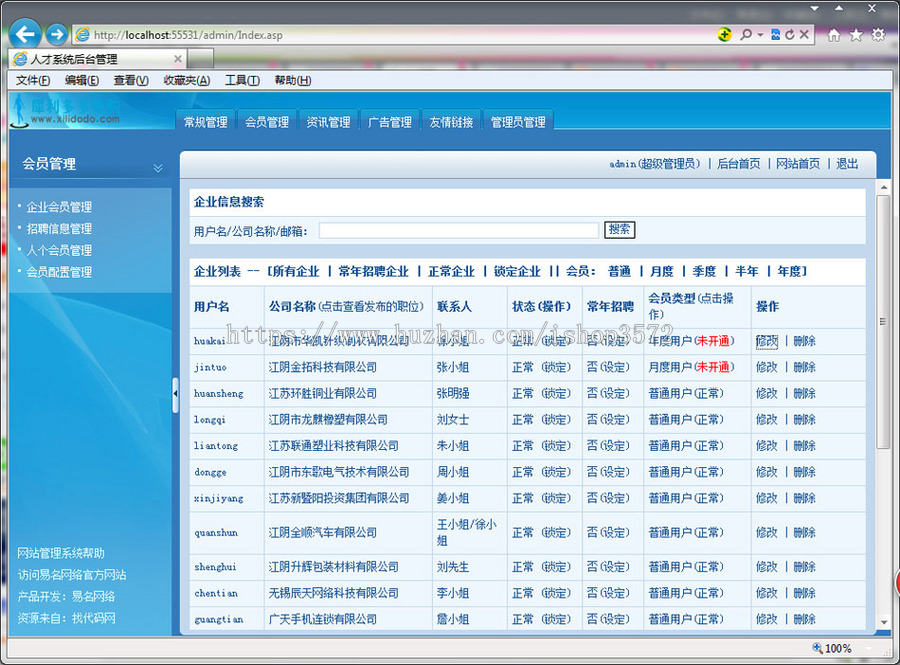Open the search dropdown arrow in address bar
Image resolution: width=900 pixels, height=665 pixels.
click(760, 35)
